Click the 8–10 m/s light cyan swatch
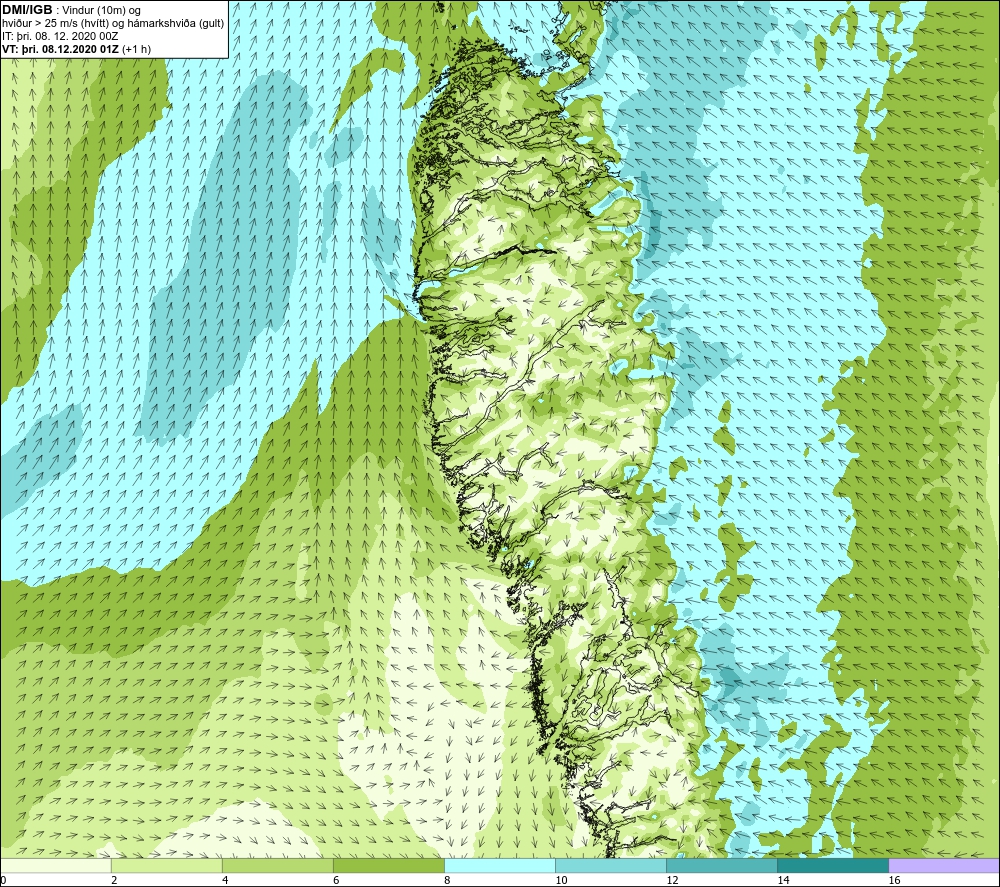 [500, 865]
